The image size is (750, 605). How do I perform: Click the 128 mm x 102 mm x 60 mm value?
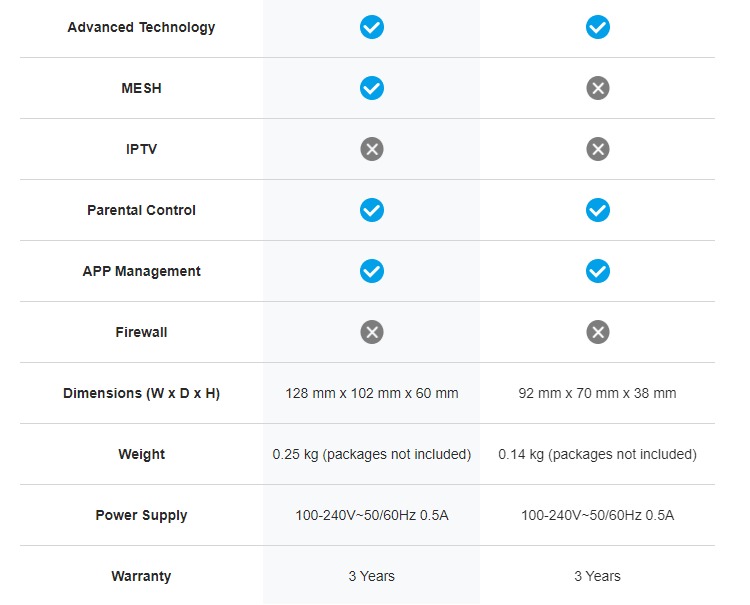coord(372,393)
